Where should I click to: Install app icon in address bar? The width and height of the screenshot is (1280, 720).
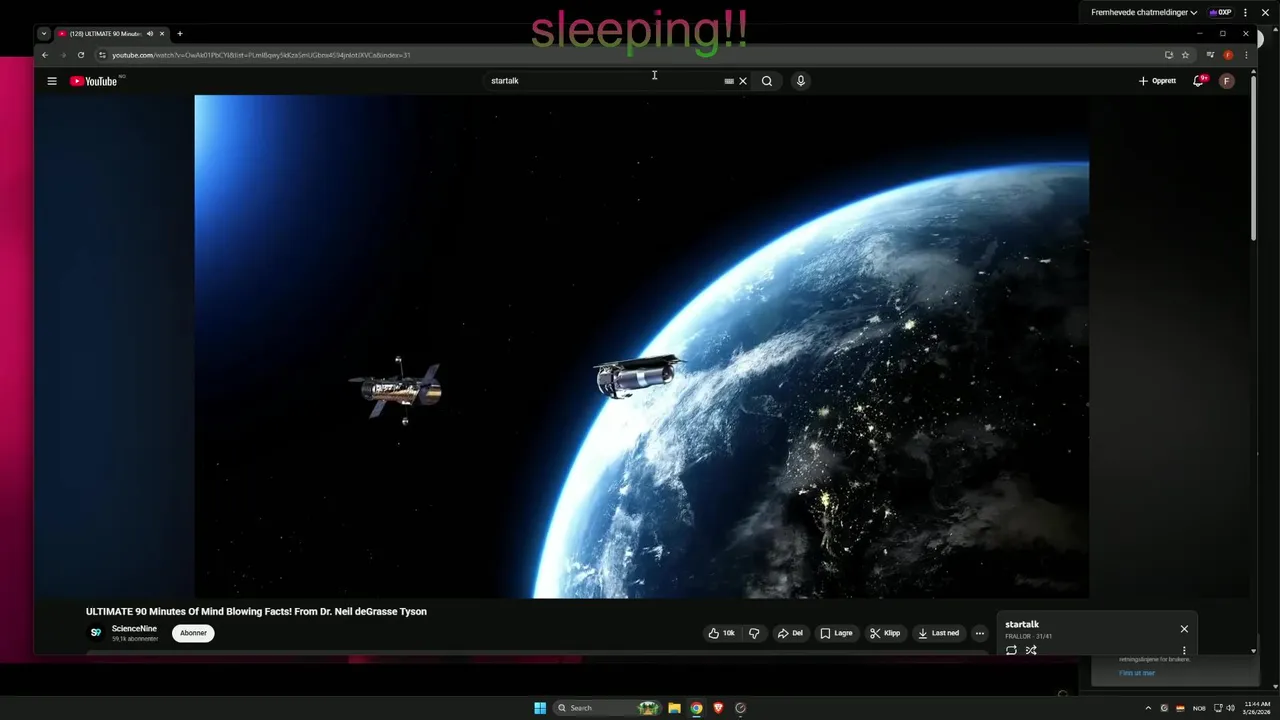(x=1168, y=55)
